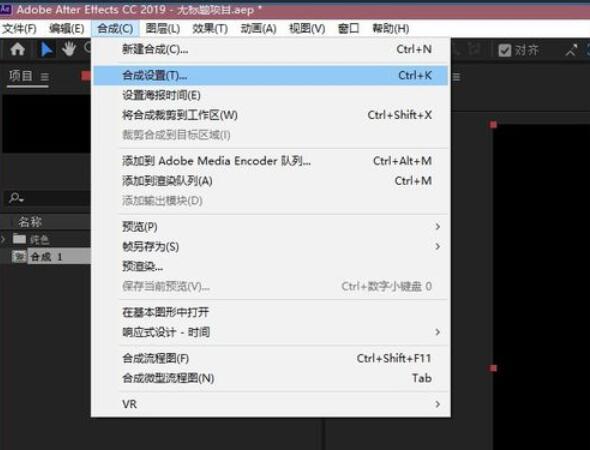Click the 项目 panel tab
Viewport: 590px width, 450px height.
[x=21, y=76]
